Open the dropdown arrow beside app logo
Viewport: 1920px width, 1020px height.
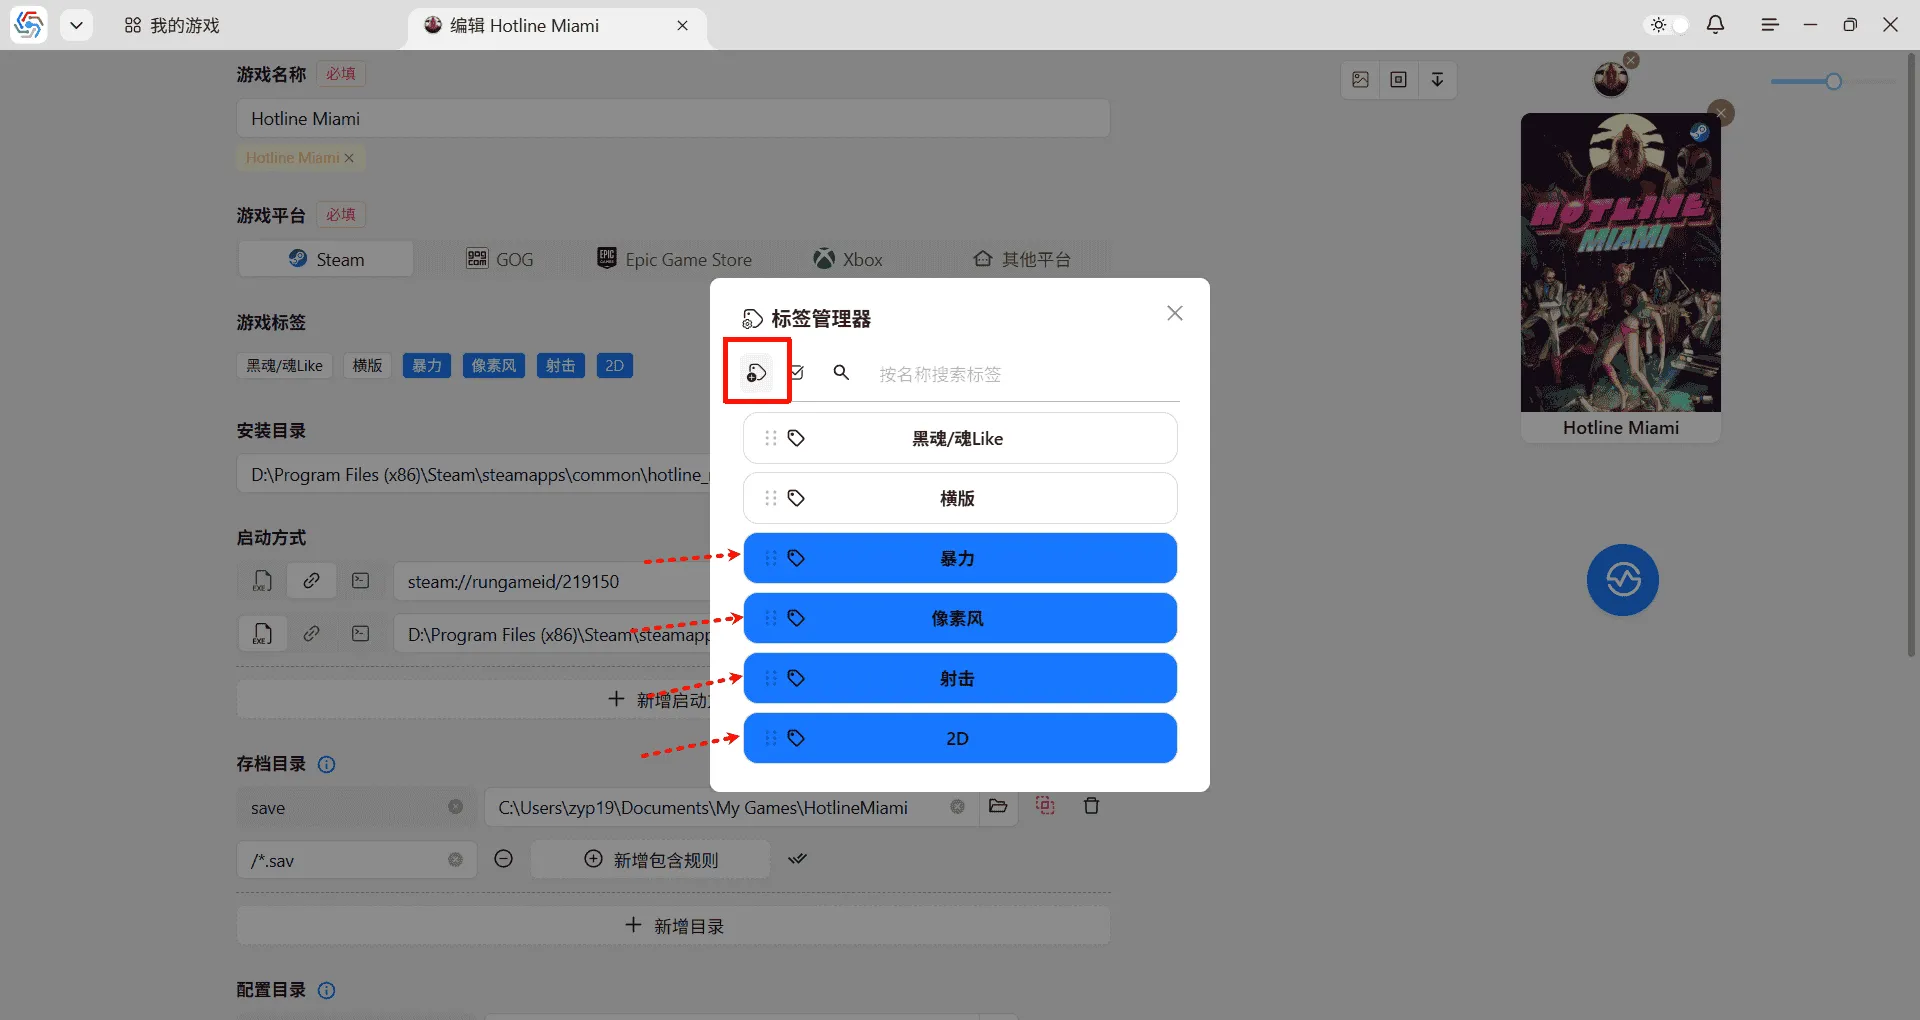click(x=76, y=25)
